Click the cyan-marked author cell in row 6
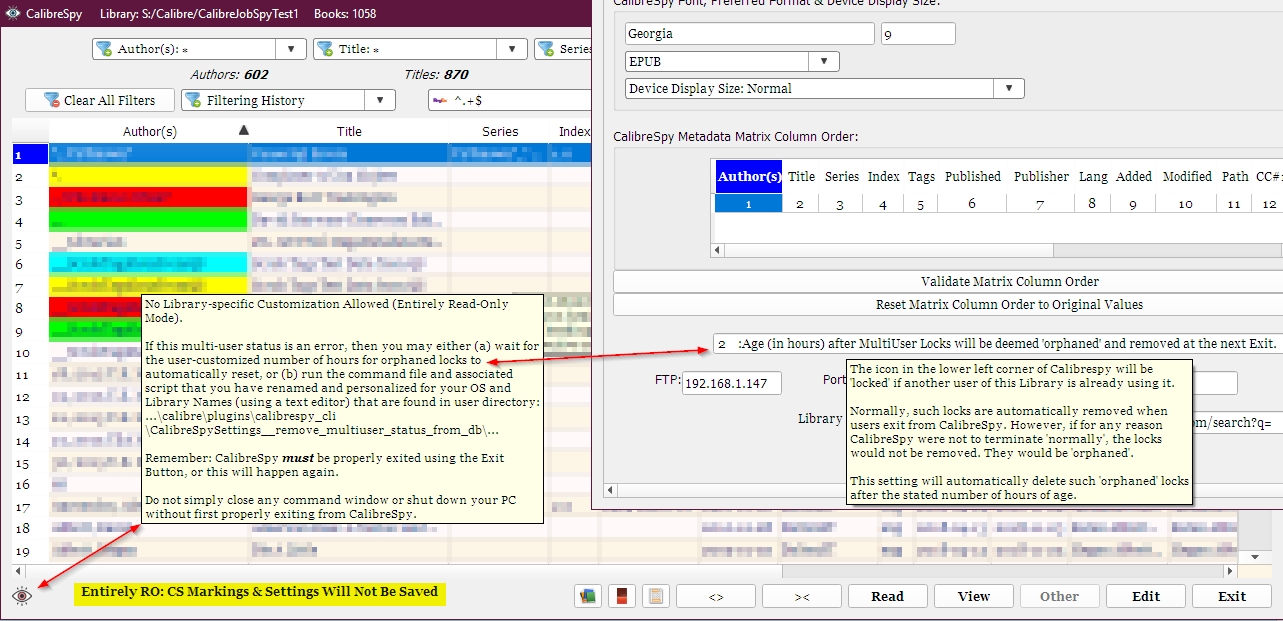Viewport: 1283px width, 621px height. click(149, 264)
